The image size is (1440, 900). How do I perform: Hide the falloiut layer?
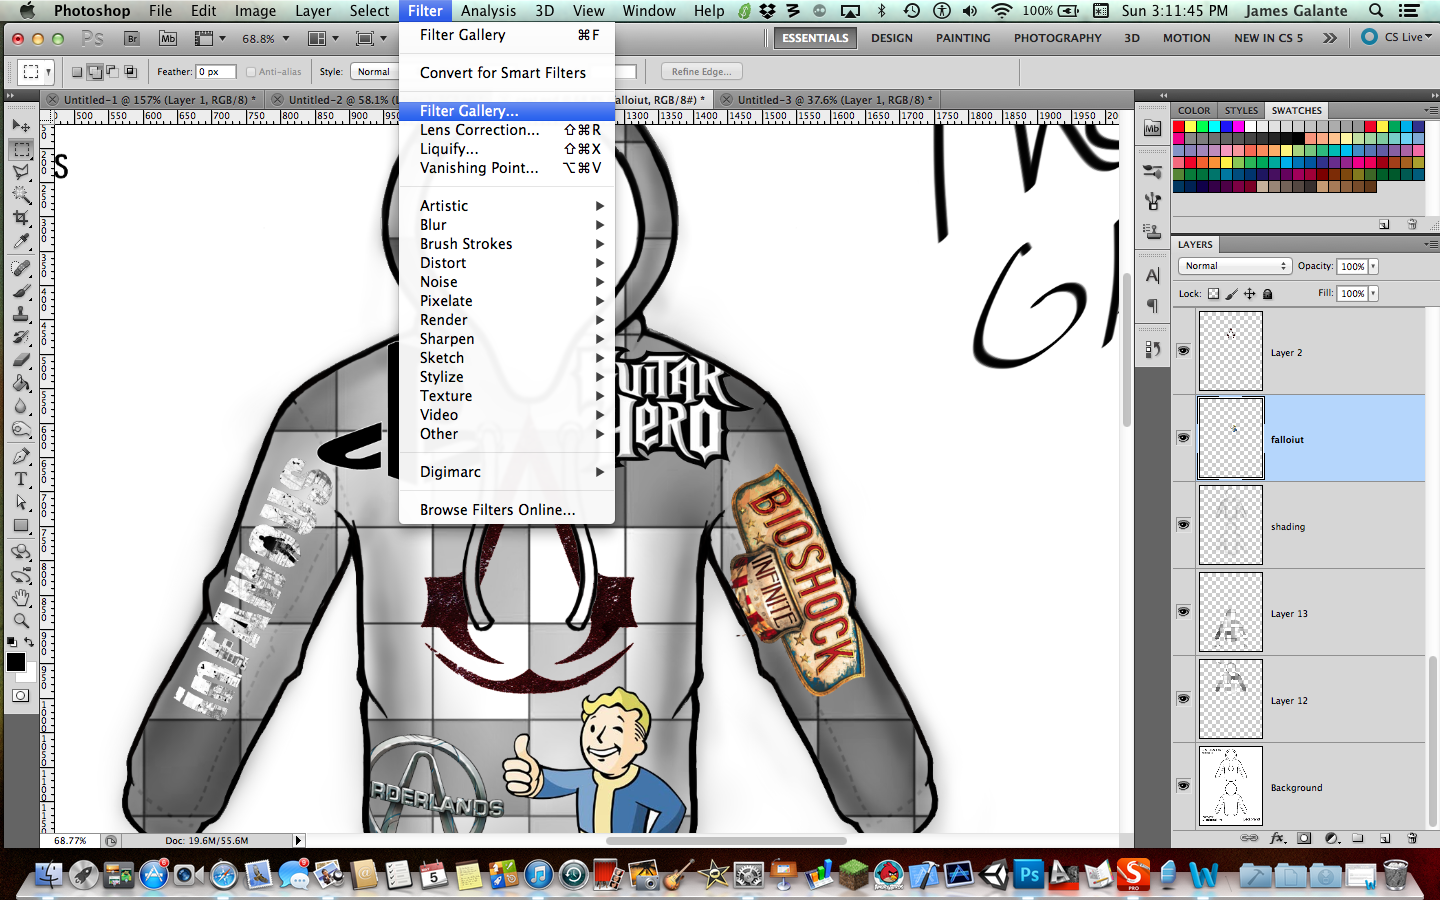(x=1183, y=438)
